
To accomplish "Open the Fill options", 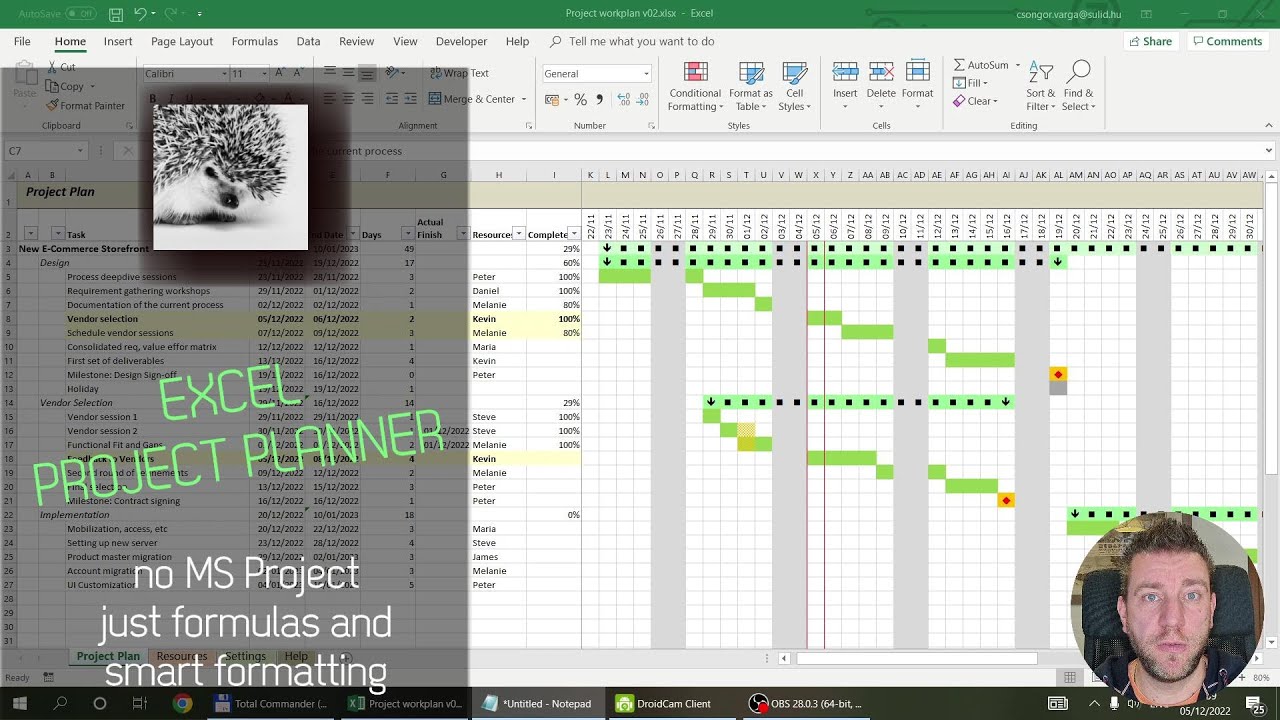I will click(x=971, y=83).
